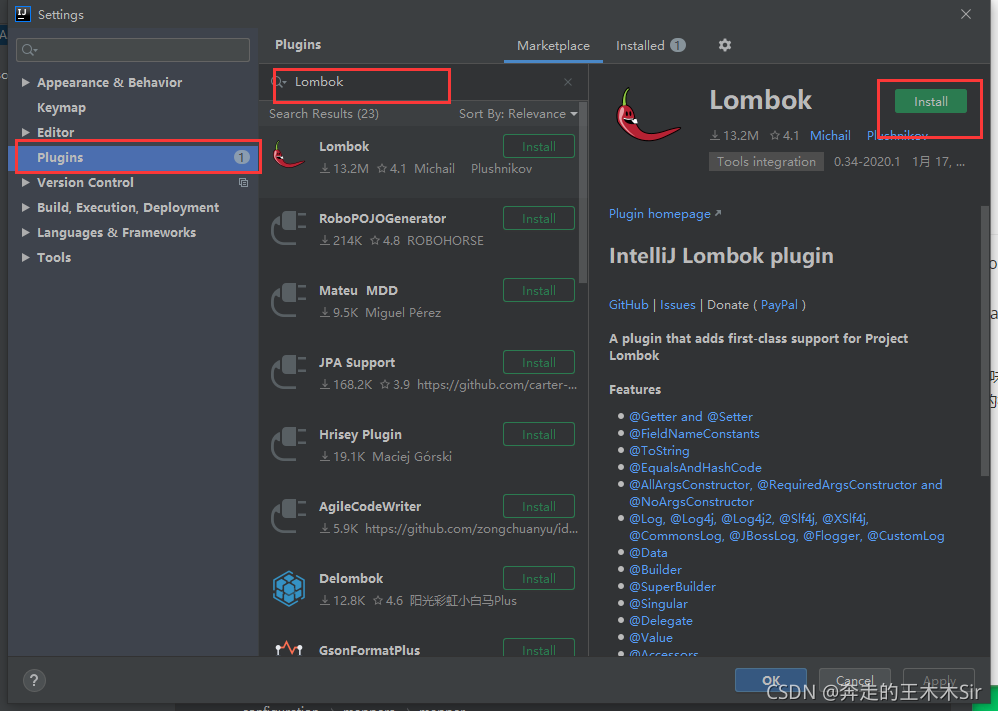Install the Mateu MDD plugin
This screenshot has height=711, width=998.
click(x=538, y=290)
